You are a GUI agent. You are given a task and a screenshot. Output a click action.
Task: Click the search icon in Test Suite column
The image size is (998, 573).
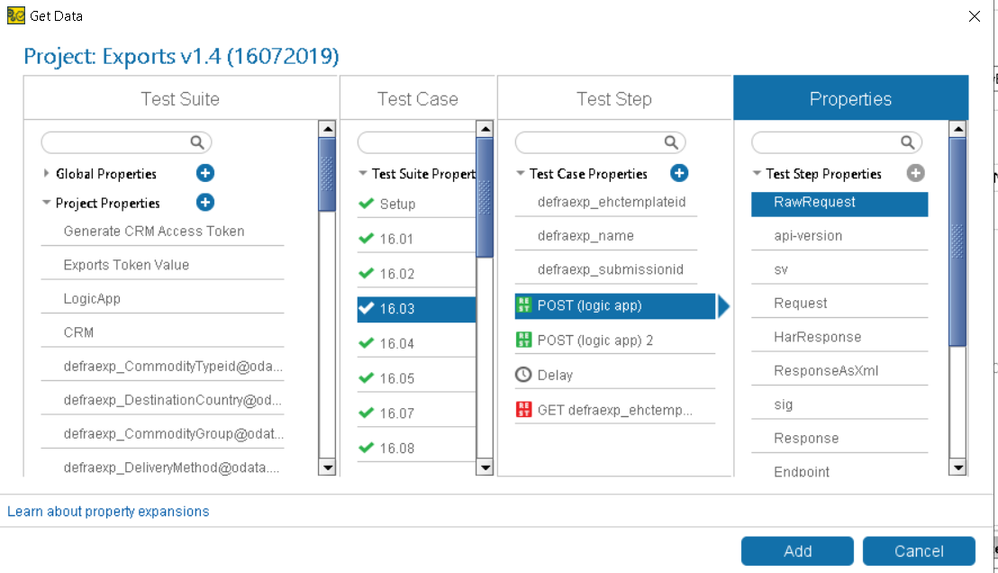(x=198, y=143)
